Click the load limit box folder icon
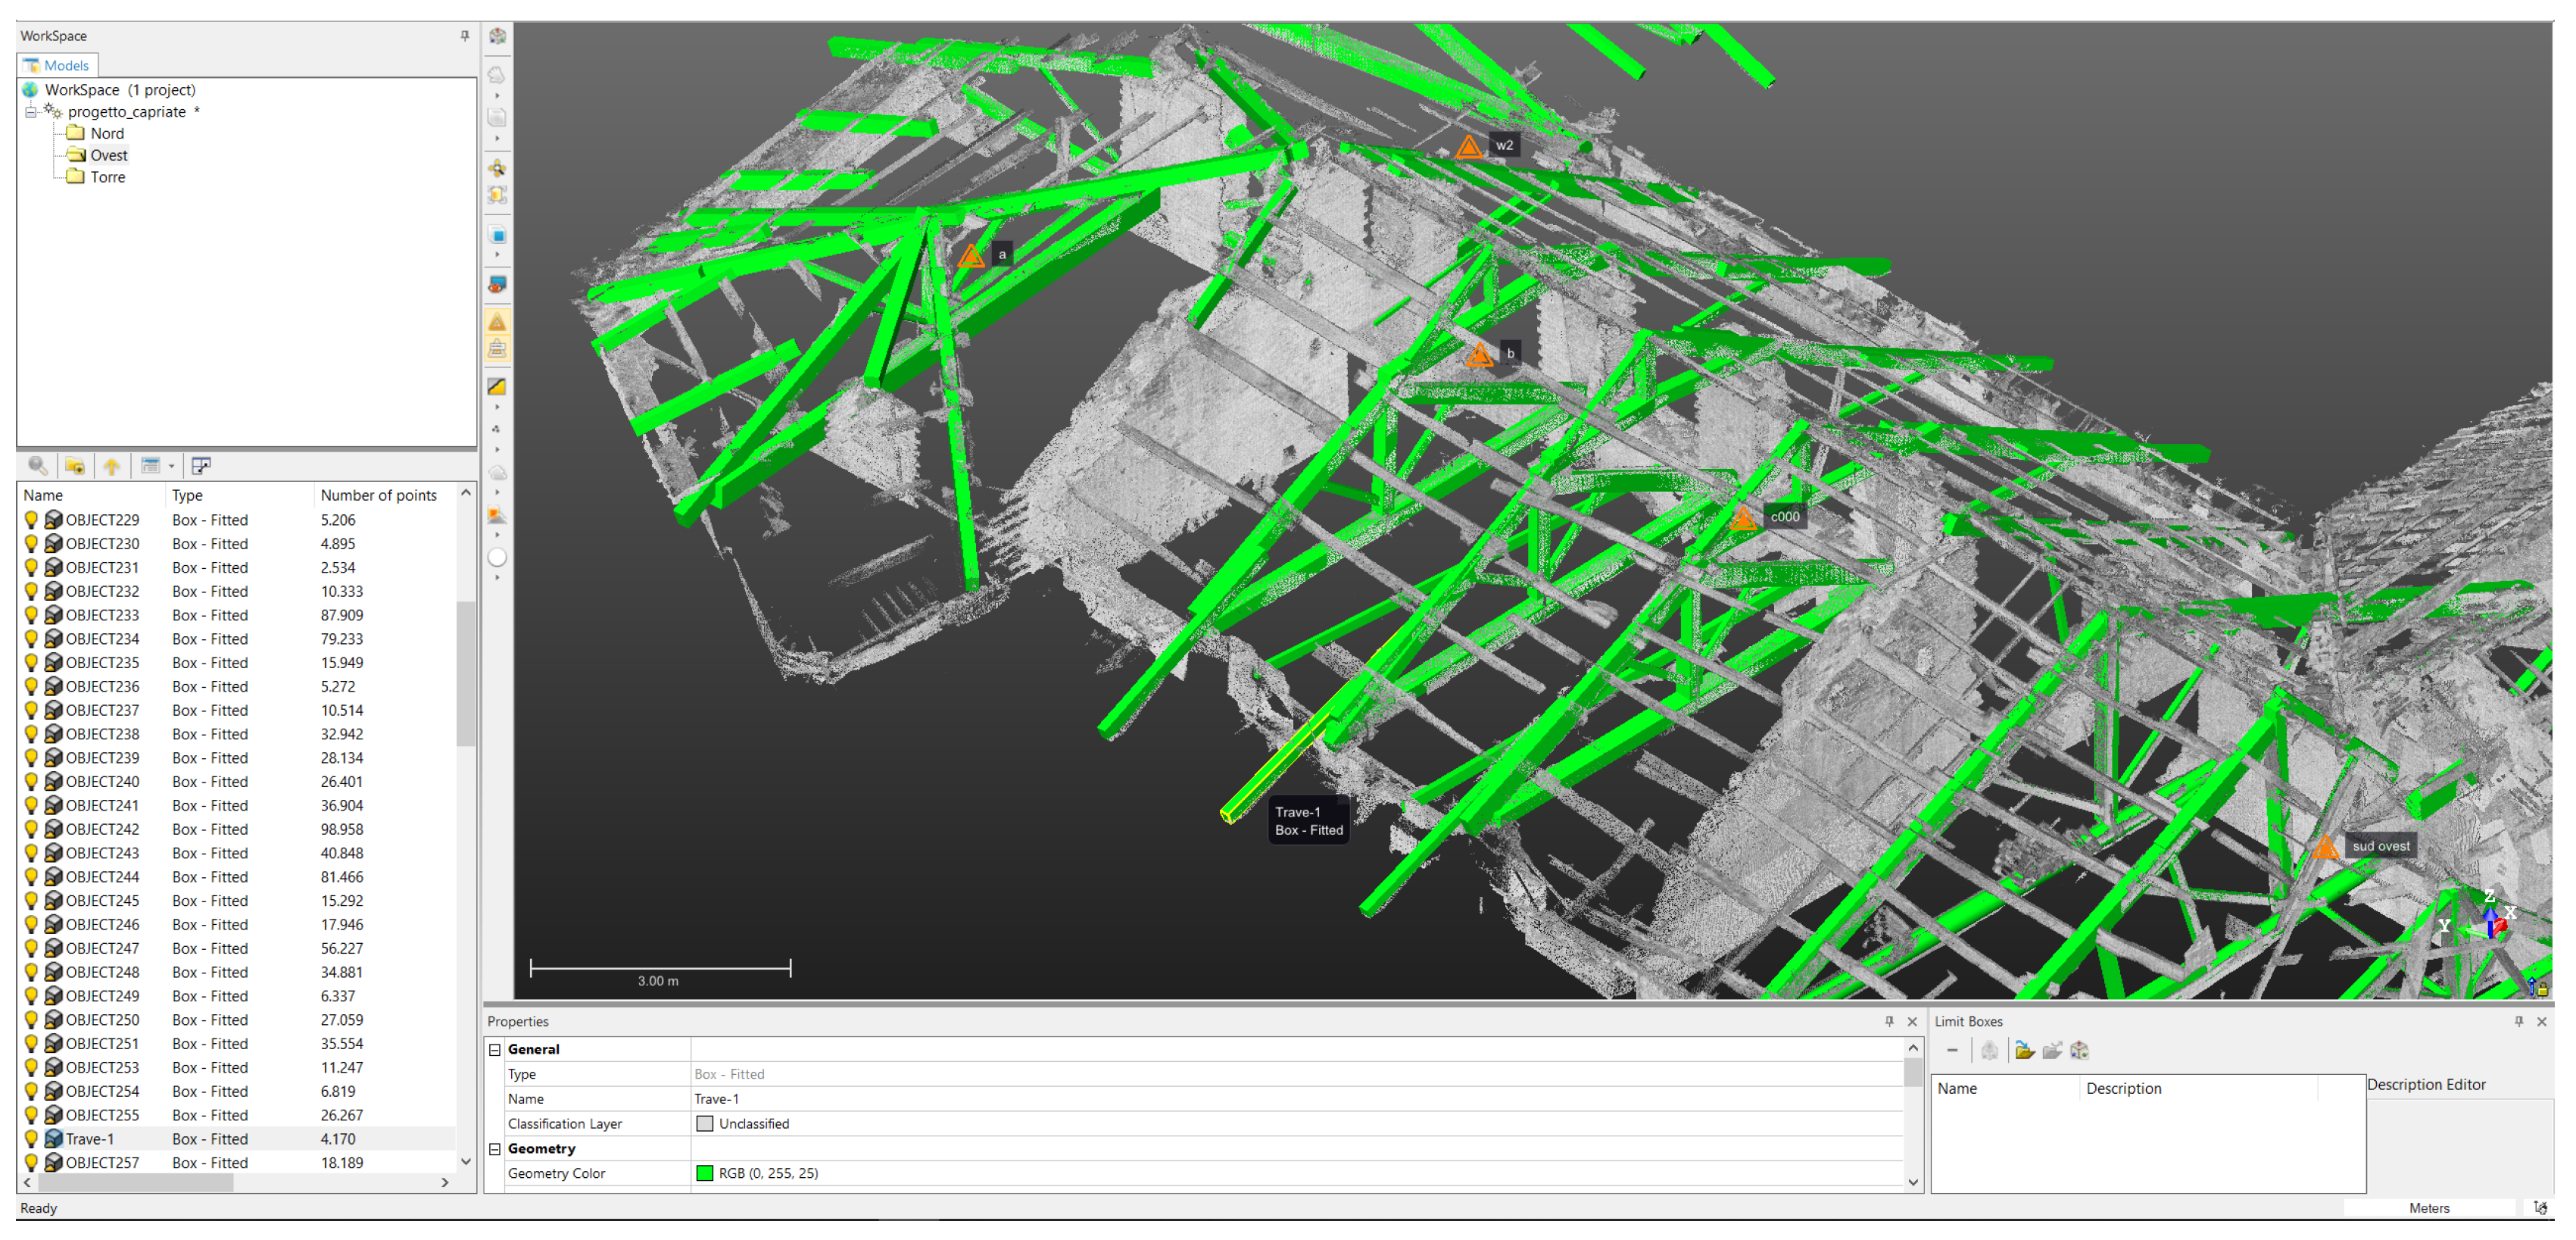This screenshot has height=1240, width=2576. pyautogui.click(x=2024, y=1051)
